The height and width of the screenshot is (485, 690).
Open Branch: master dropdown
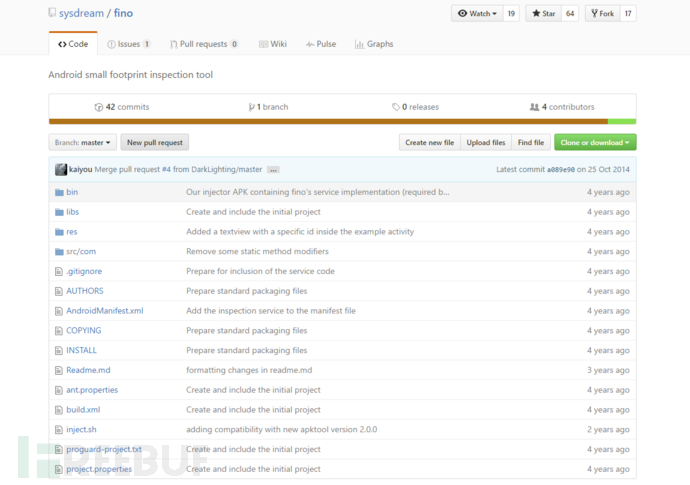pyautogui.click(x=83, y=143)
